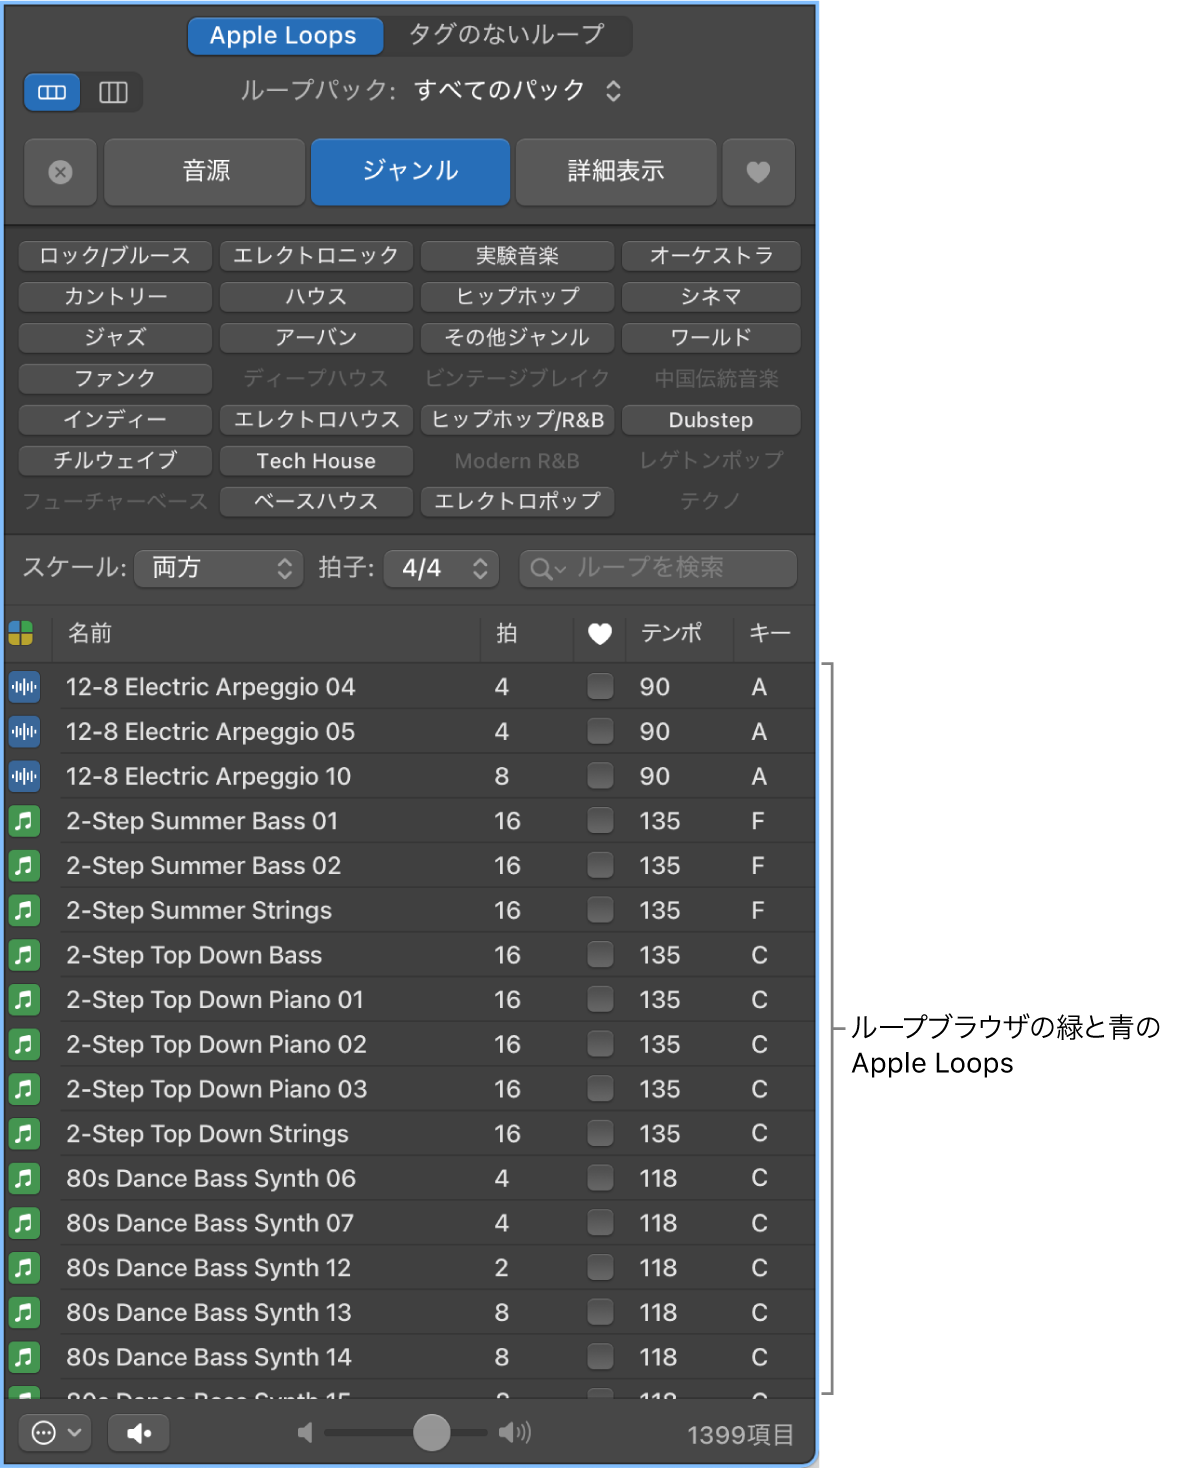The width and height of the screenshot is (1181, 1468).
Task: Click green icon for 80s Dance Bass Synth 12
Action: coord(24,1268)
